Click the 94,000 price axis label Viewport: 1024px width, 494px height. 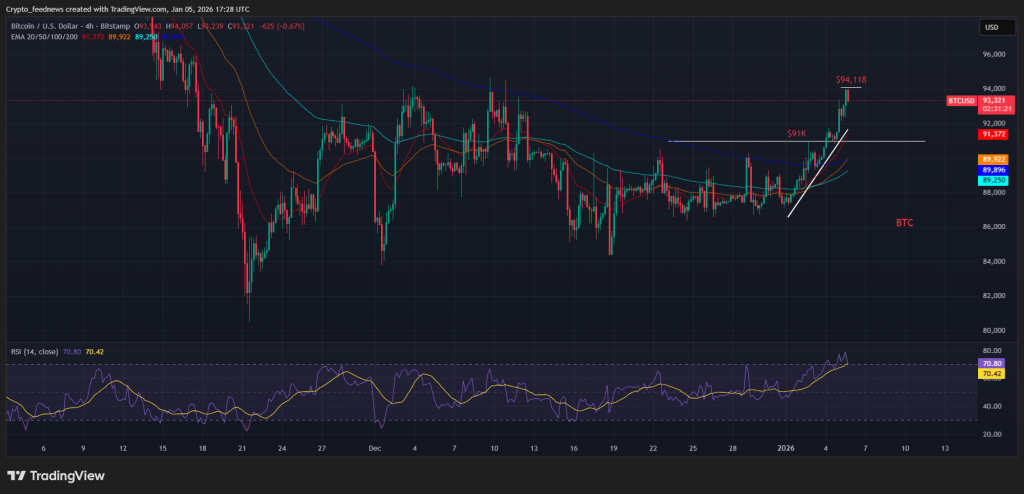coord(992,89)
